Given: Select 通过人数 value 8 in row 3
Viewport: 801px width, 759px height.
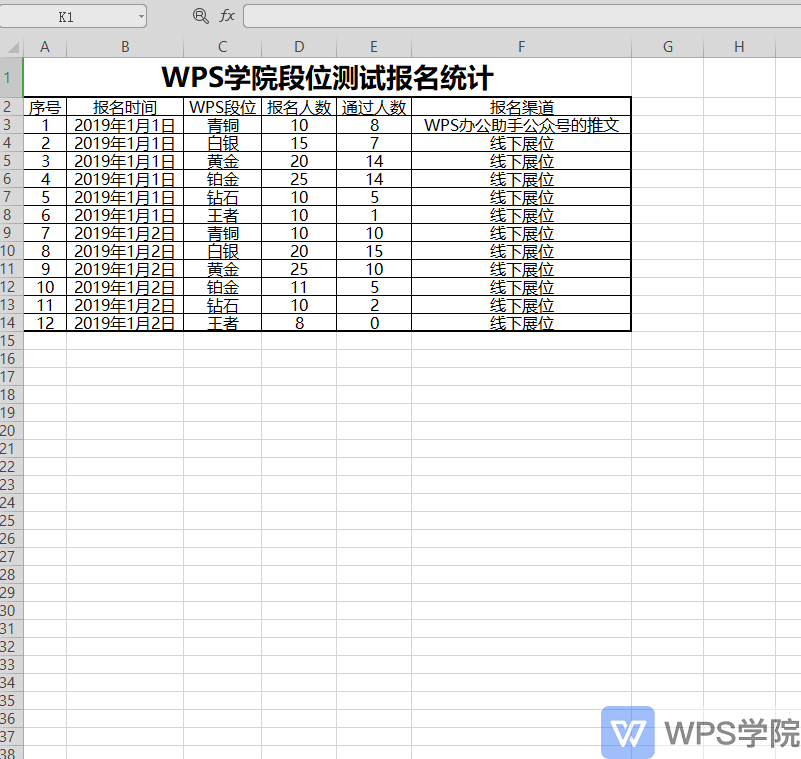Looking at the screenshot, I should tap(374, 125).
